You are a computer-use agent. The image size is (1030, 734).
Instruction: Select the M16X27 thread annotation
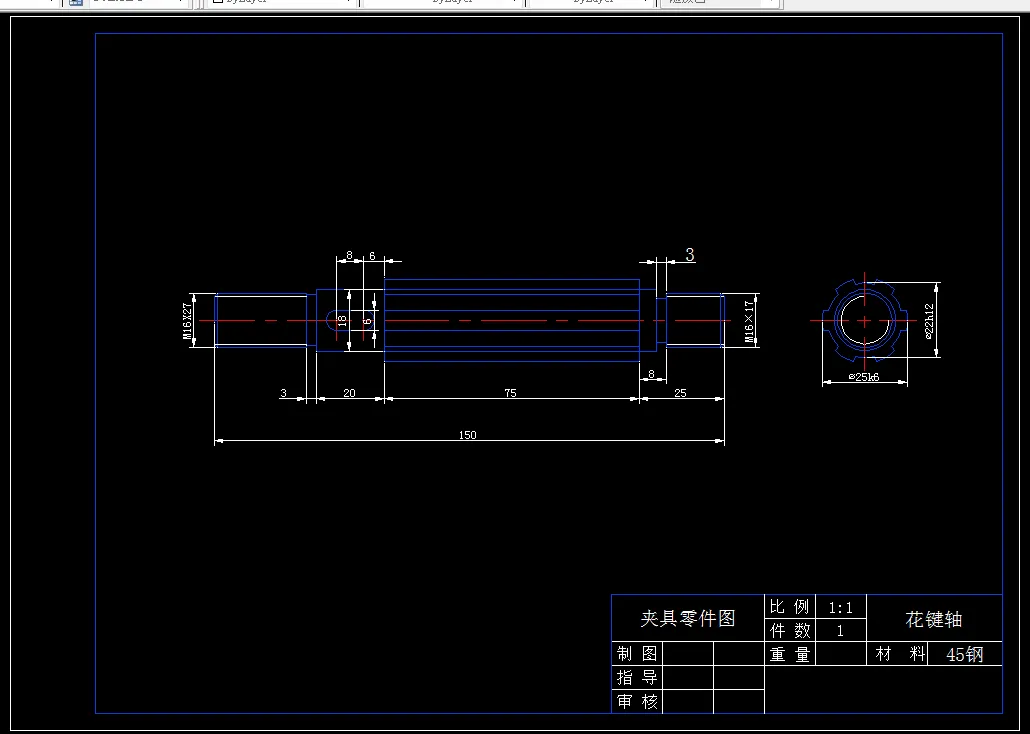pyautogui.click(x=188, y=321)
